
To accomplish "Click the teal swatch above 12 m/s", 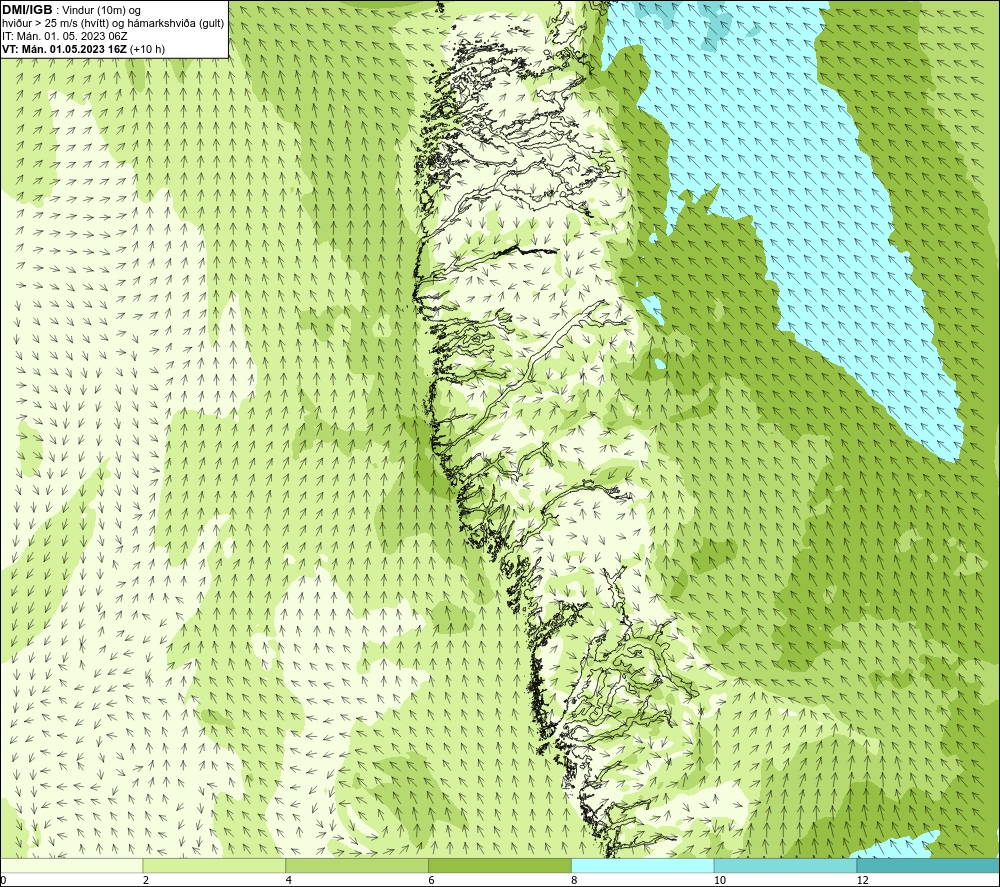I will point(928,865).
